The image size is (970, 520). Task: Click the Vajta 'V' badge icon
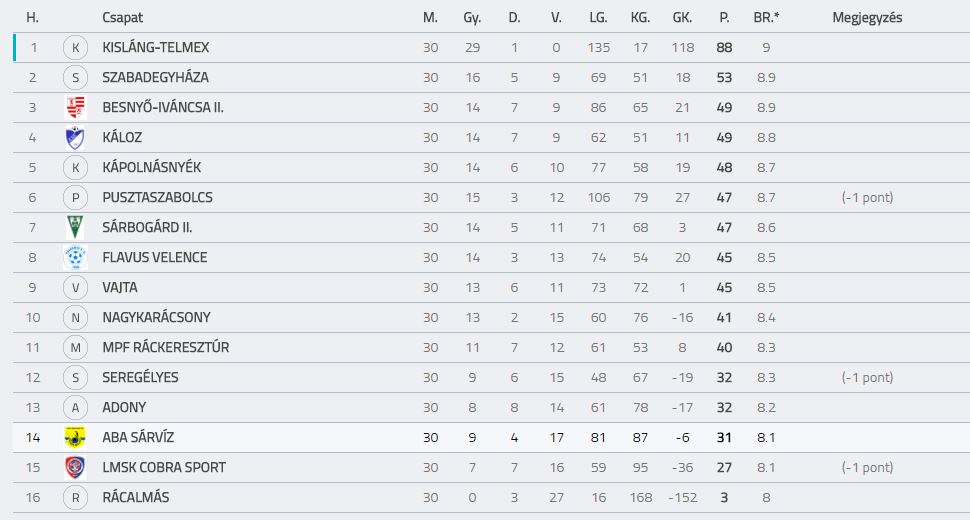pyautogui.click(x=75, y=288)
